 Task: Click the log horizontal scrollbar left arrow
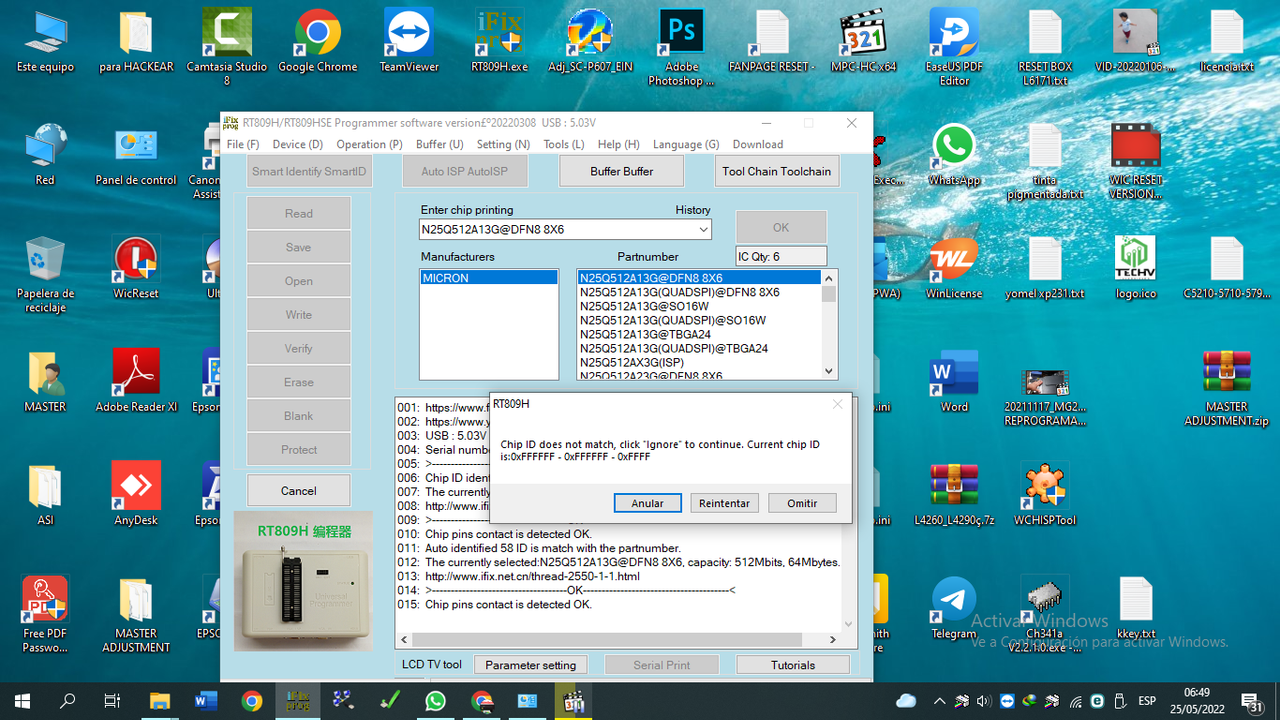tap(404, 640)
